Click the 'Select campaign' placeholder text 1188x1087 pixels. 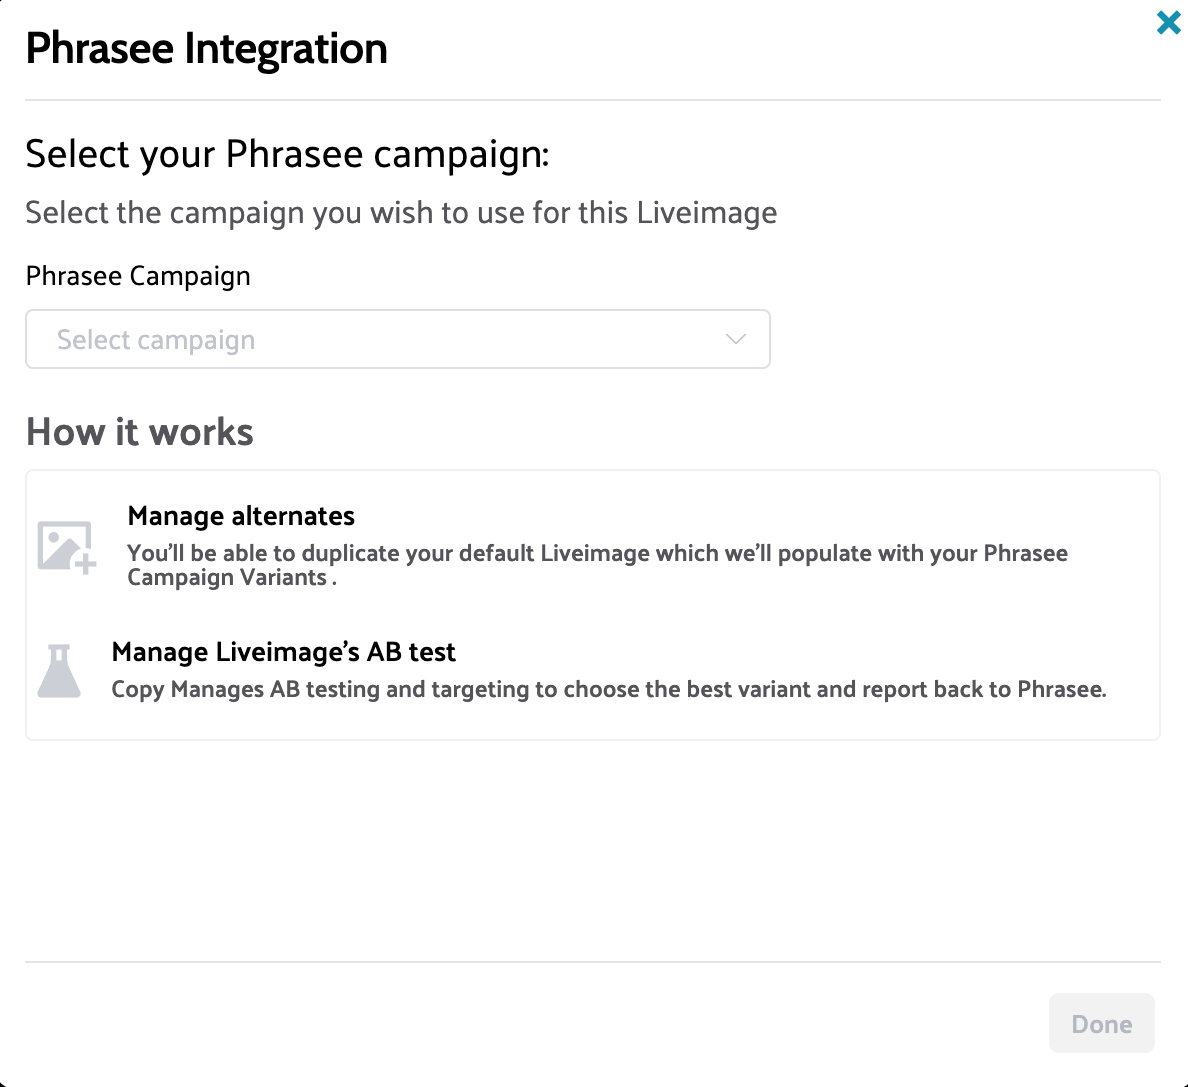tap(156, 341)
